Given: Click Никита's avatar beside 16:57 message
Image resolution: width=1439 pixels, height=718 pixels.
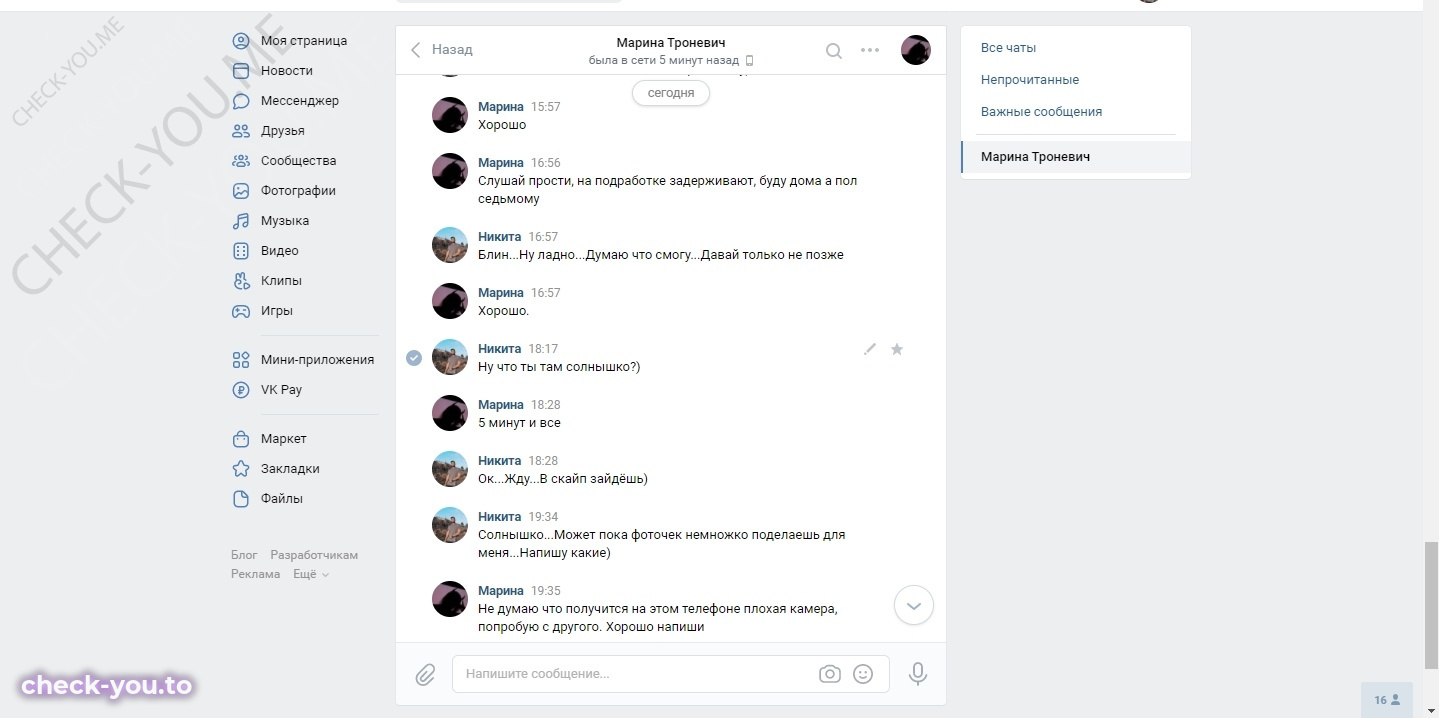Looking at the screenshot, I should (450, 245).
